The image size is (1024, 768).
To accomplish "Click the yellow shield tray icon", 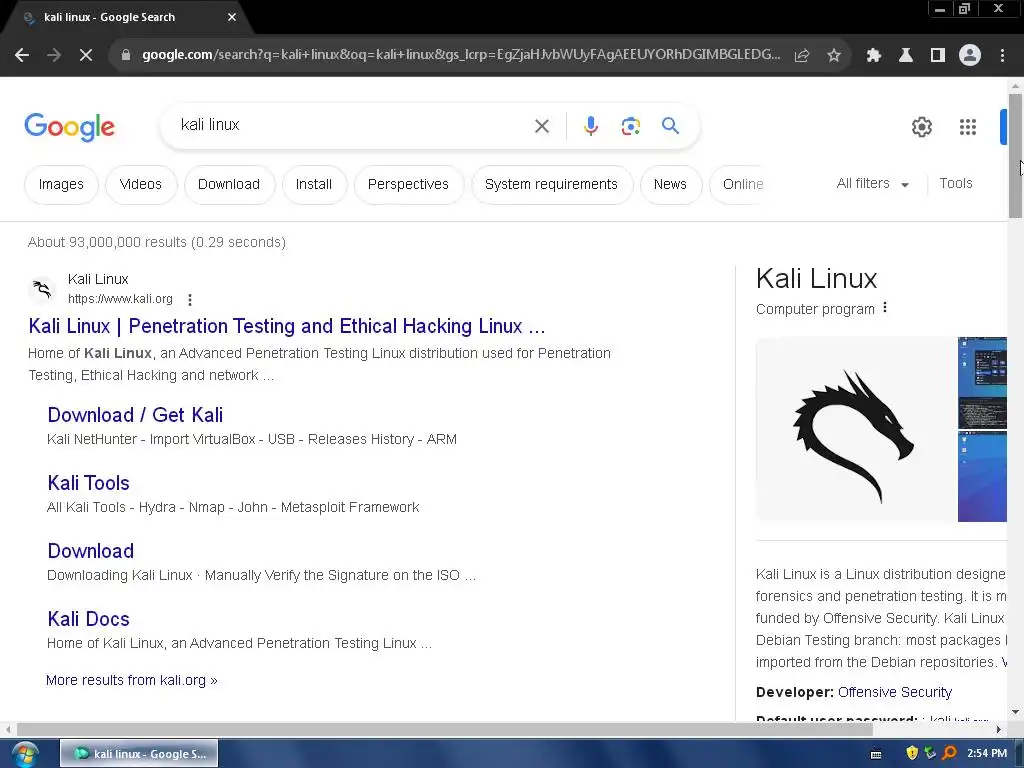I will coord(912,753).
